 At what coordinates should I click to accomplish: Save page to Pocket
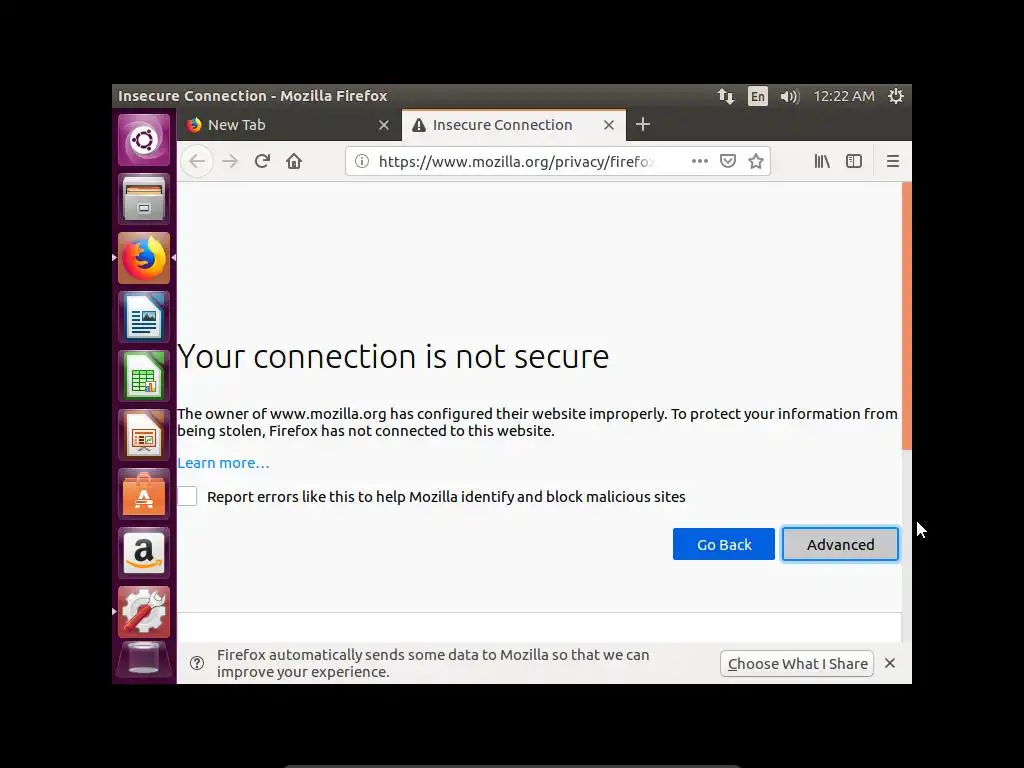[x=728, y=161]
